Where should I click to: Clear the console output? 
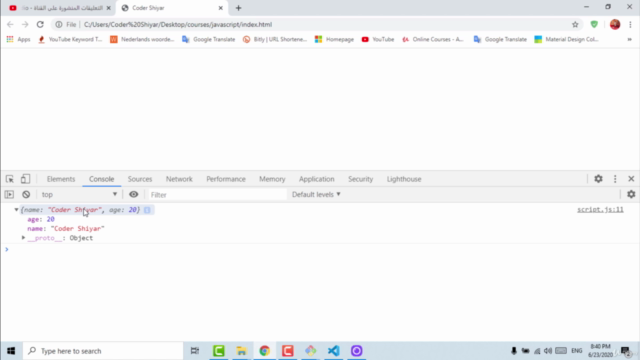(x=26, y=195)
